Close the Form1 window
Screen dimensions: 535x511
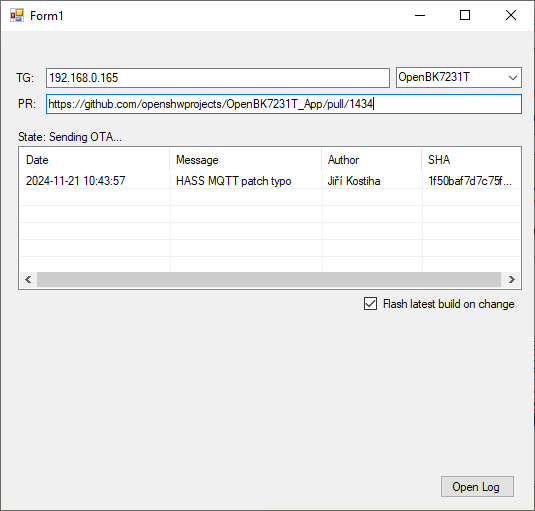[x=511, y=15]
